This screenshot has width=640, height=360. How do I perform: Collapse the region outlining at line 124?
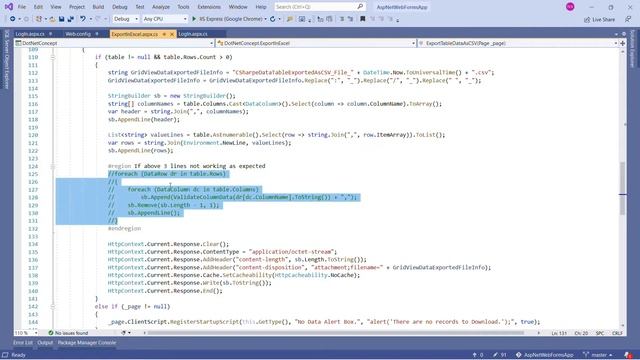(x=53, y=166)
